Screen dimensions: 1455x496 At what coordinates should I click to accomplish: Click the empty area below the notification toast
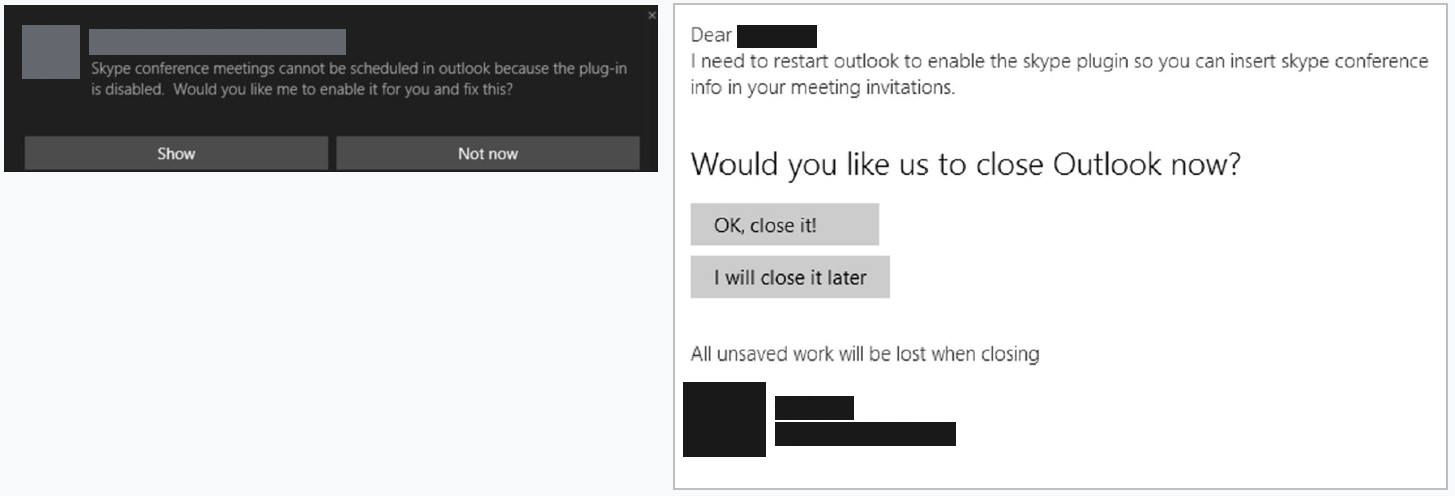pos(330,330)
